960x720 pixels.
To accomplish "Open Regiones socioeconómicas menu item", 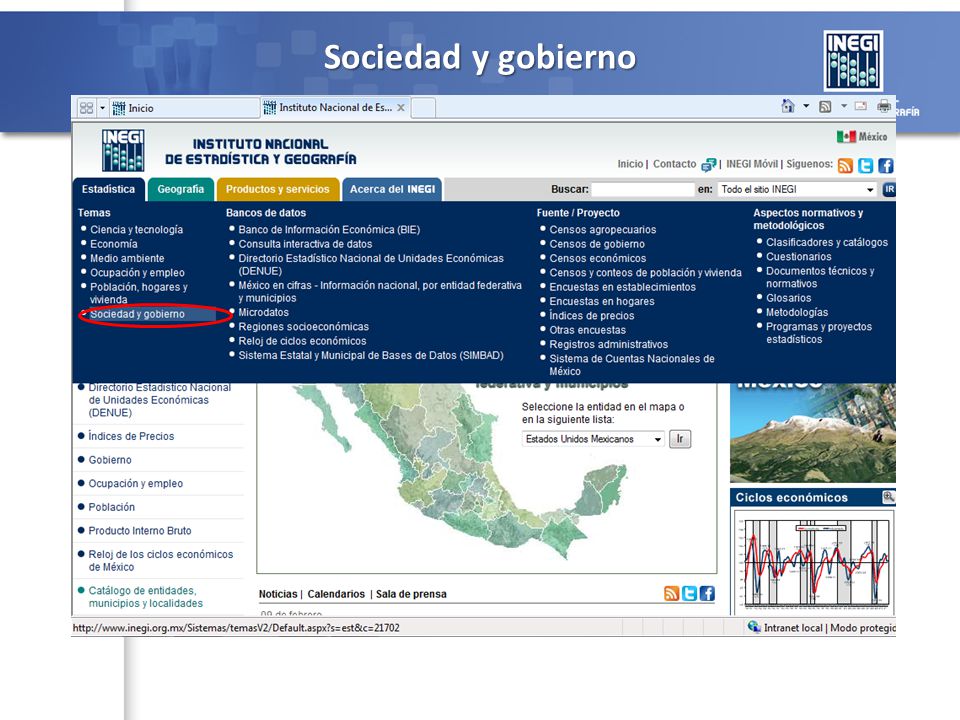I will click(x=304, y=326).
